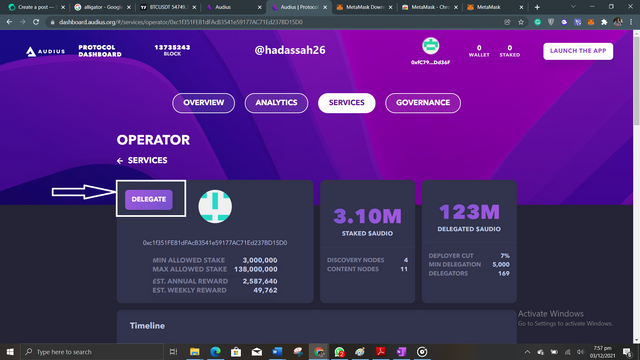This screenshot has width=640, height=360.
Task: Open the Mail app from the taskbar
Action: coord(257,351)
